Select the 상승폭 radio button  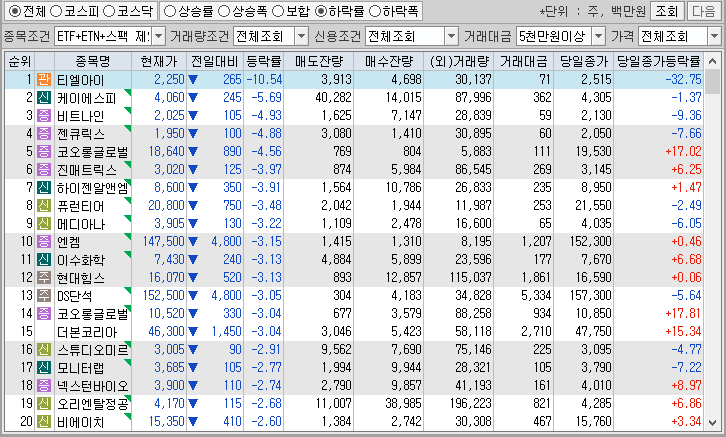click(x=224, y=11)
